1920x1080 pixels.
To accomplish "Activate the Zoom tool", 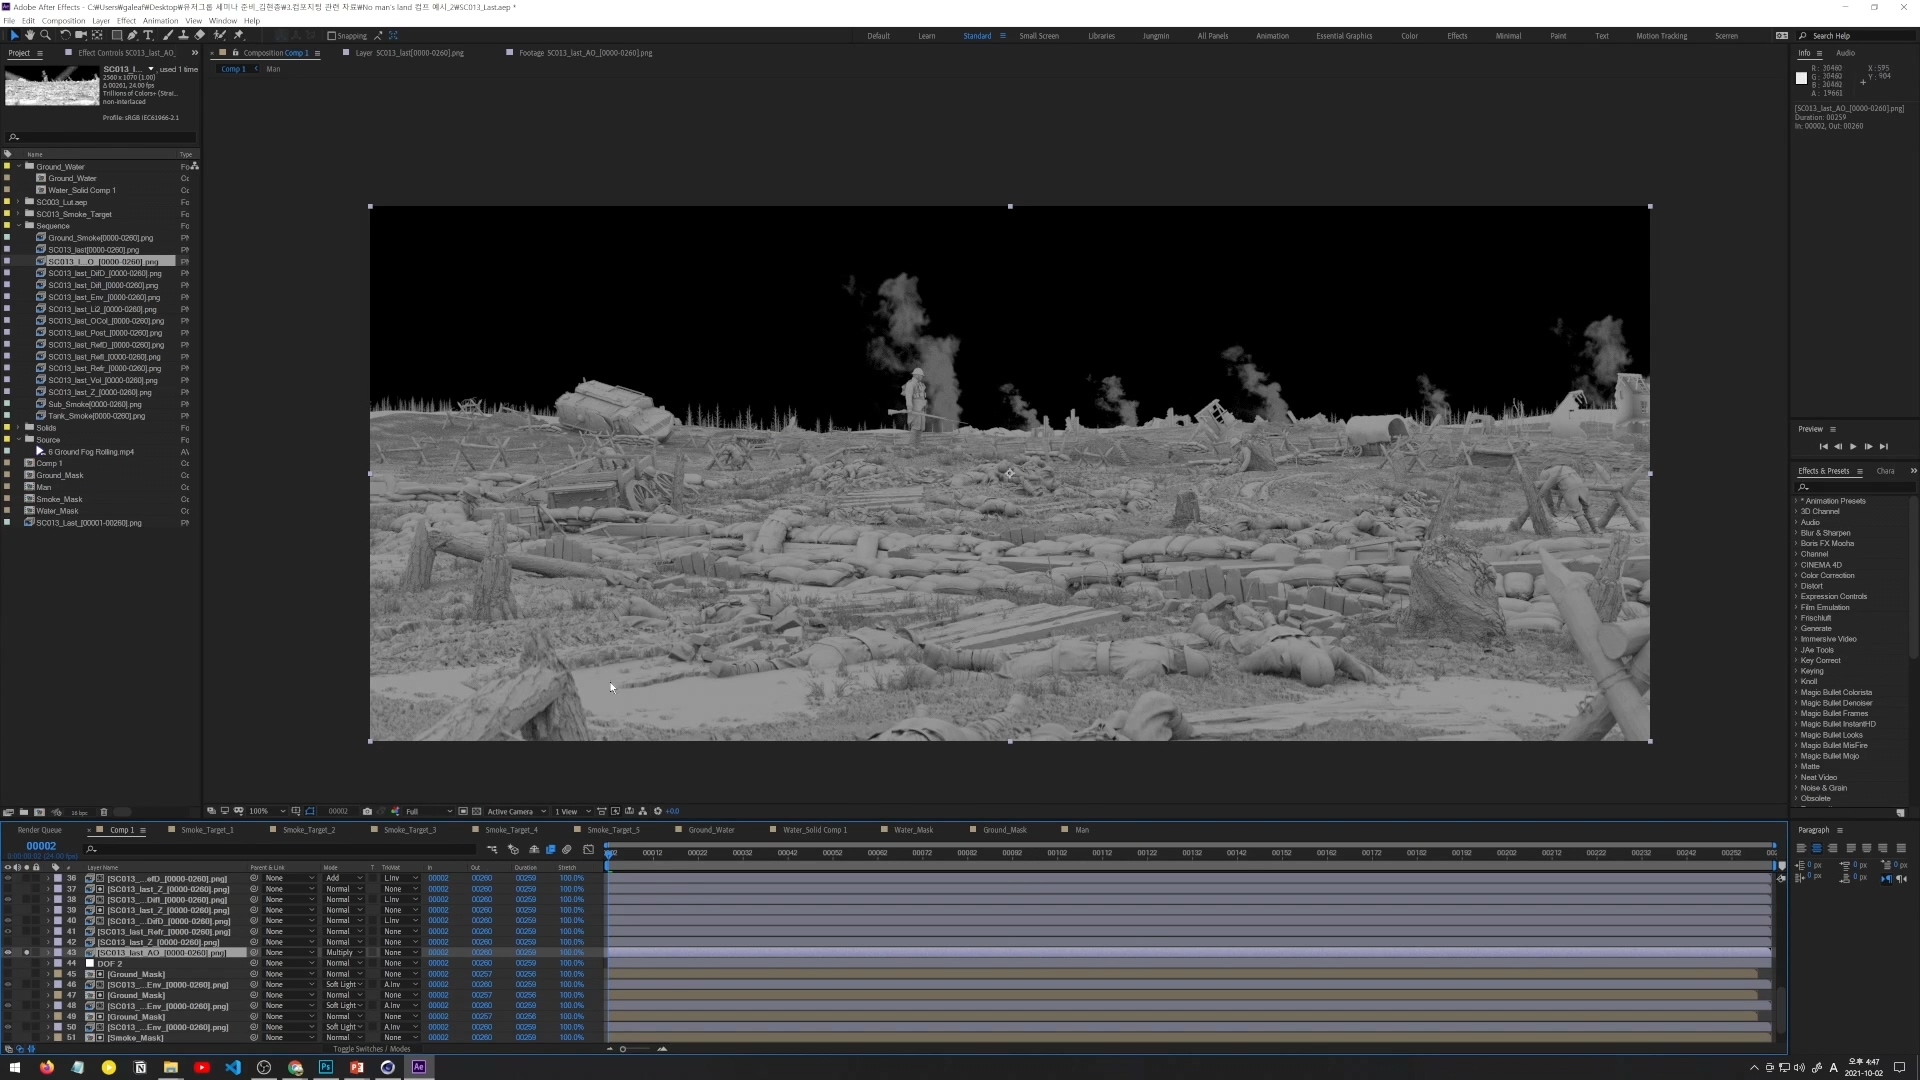I will 45,35.
